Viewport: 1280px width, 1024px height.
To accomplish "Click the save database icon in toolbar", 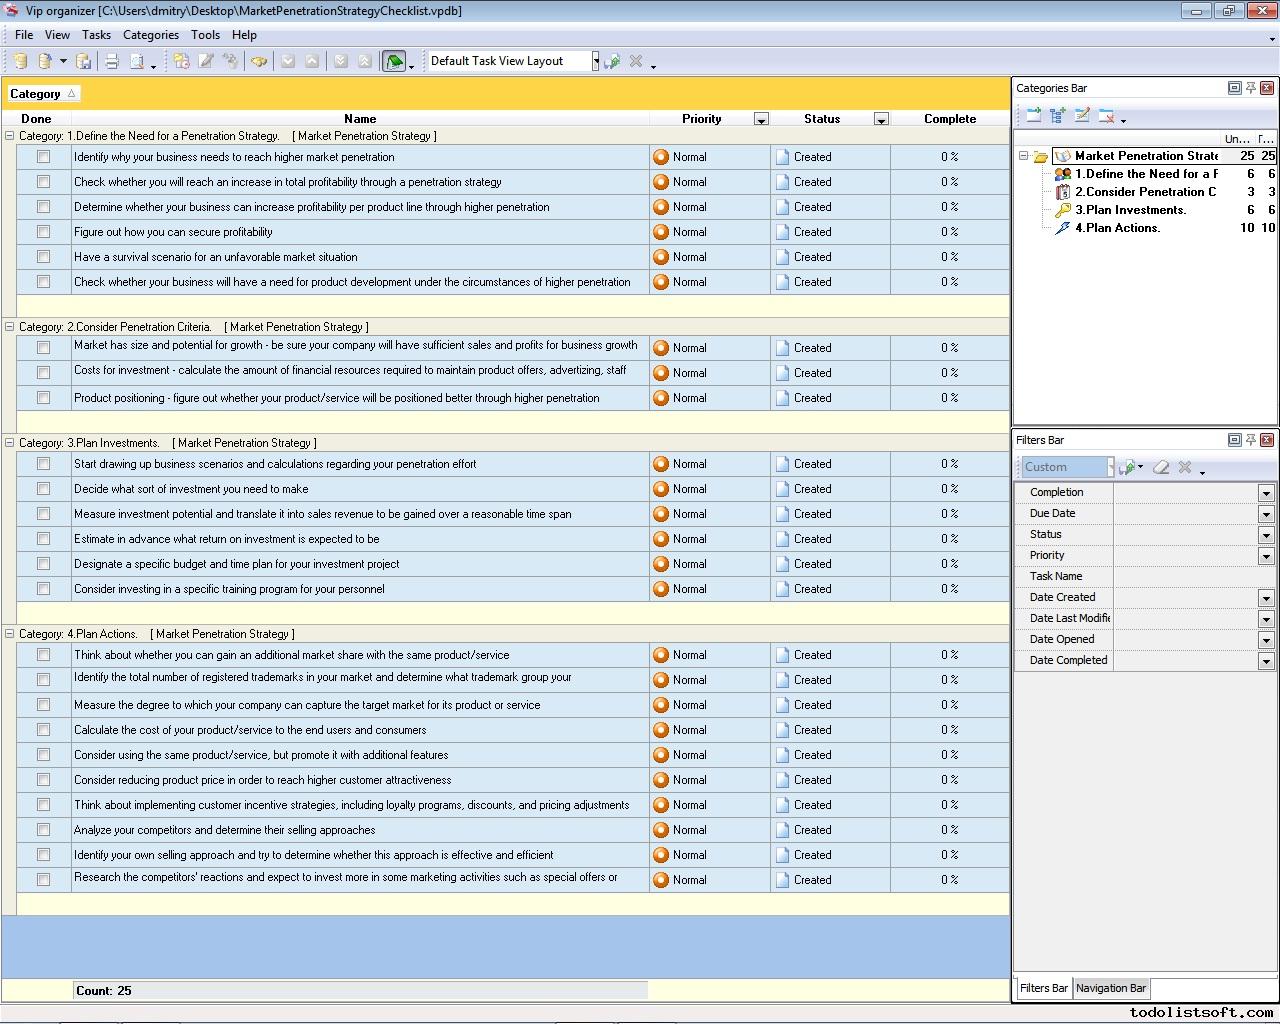I will (x=84, y=61).
